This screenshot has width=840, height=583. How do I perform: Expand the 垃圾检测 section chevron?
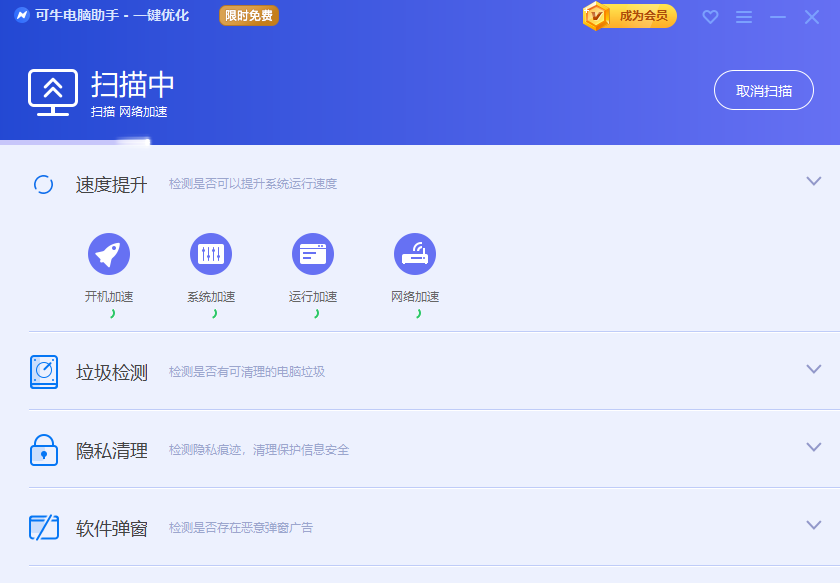coord(814,369)
